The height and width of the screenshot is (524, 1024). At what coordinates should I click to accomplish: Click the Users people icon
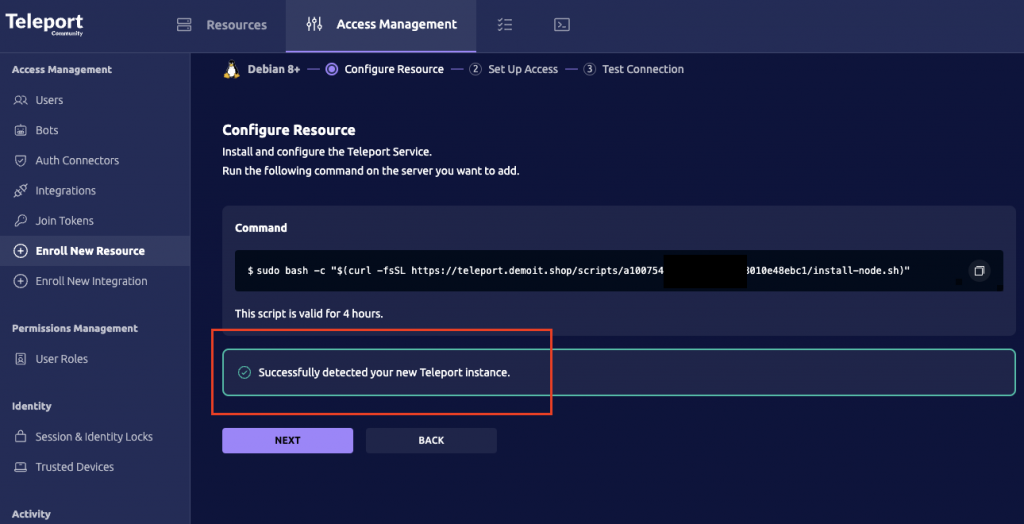21,100
